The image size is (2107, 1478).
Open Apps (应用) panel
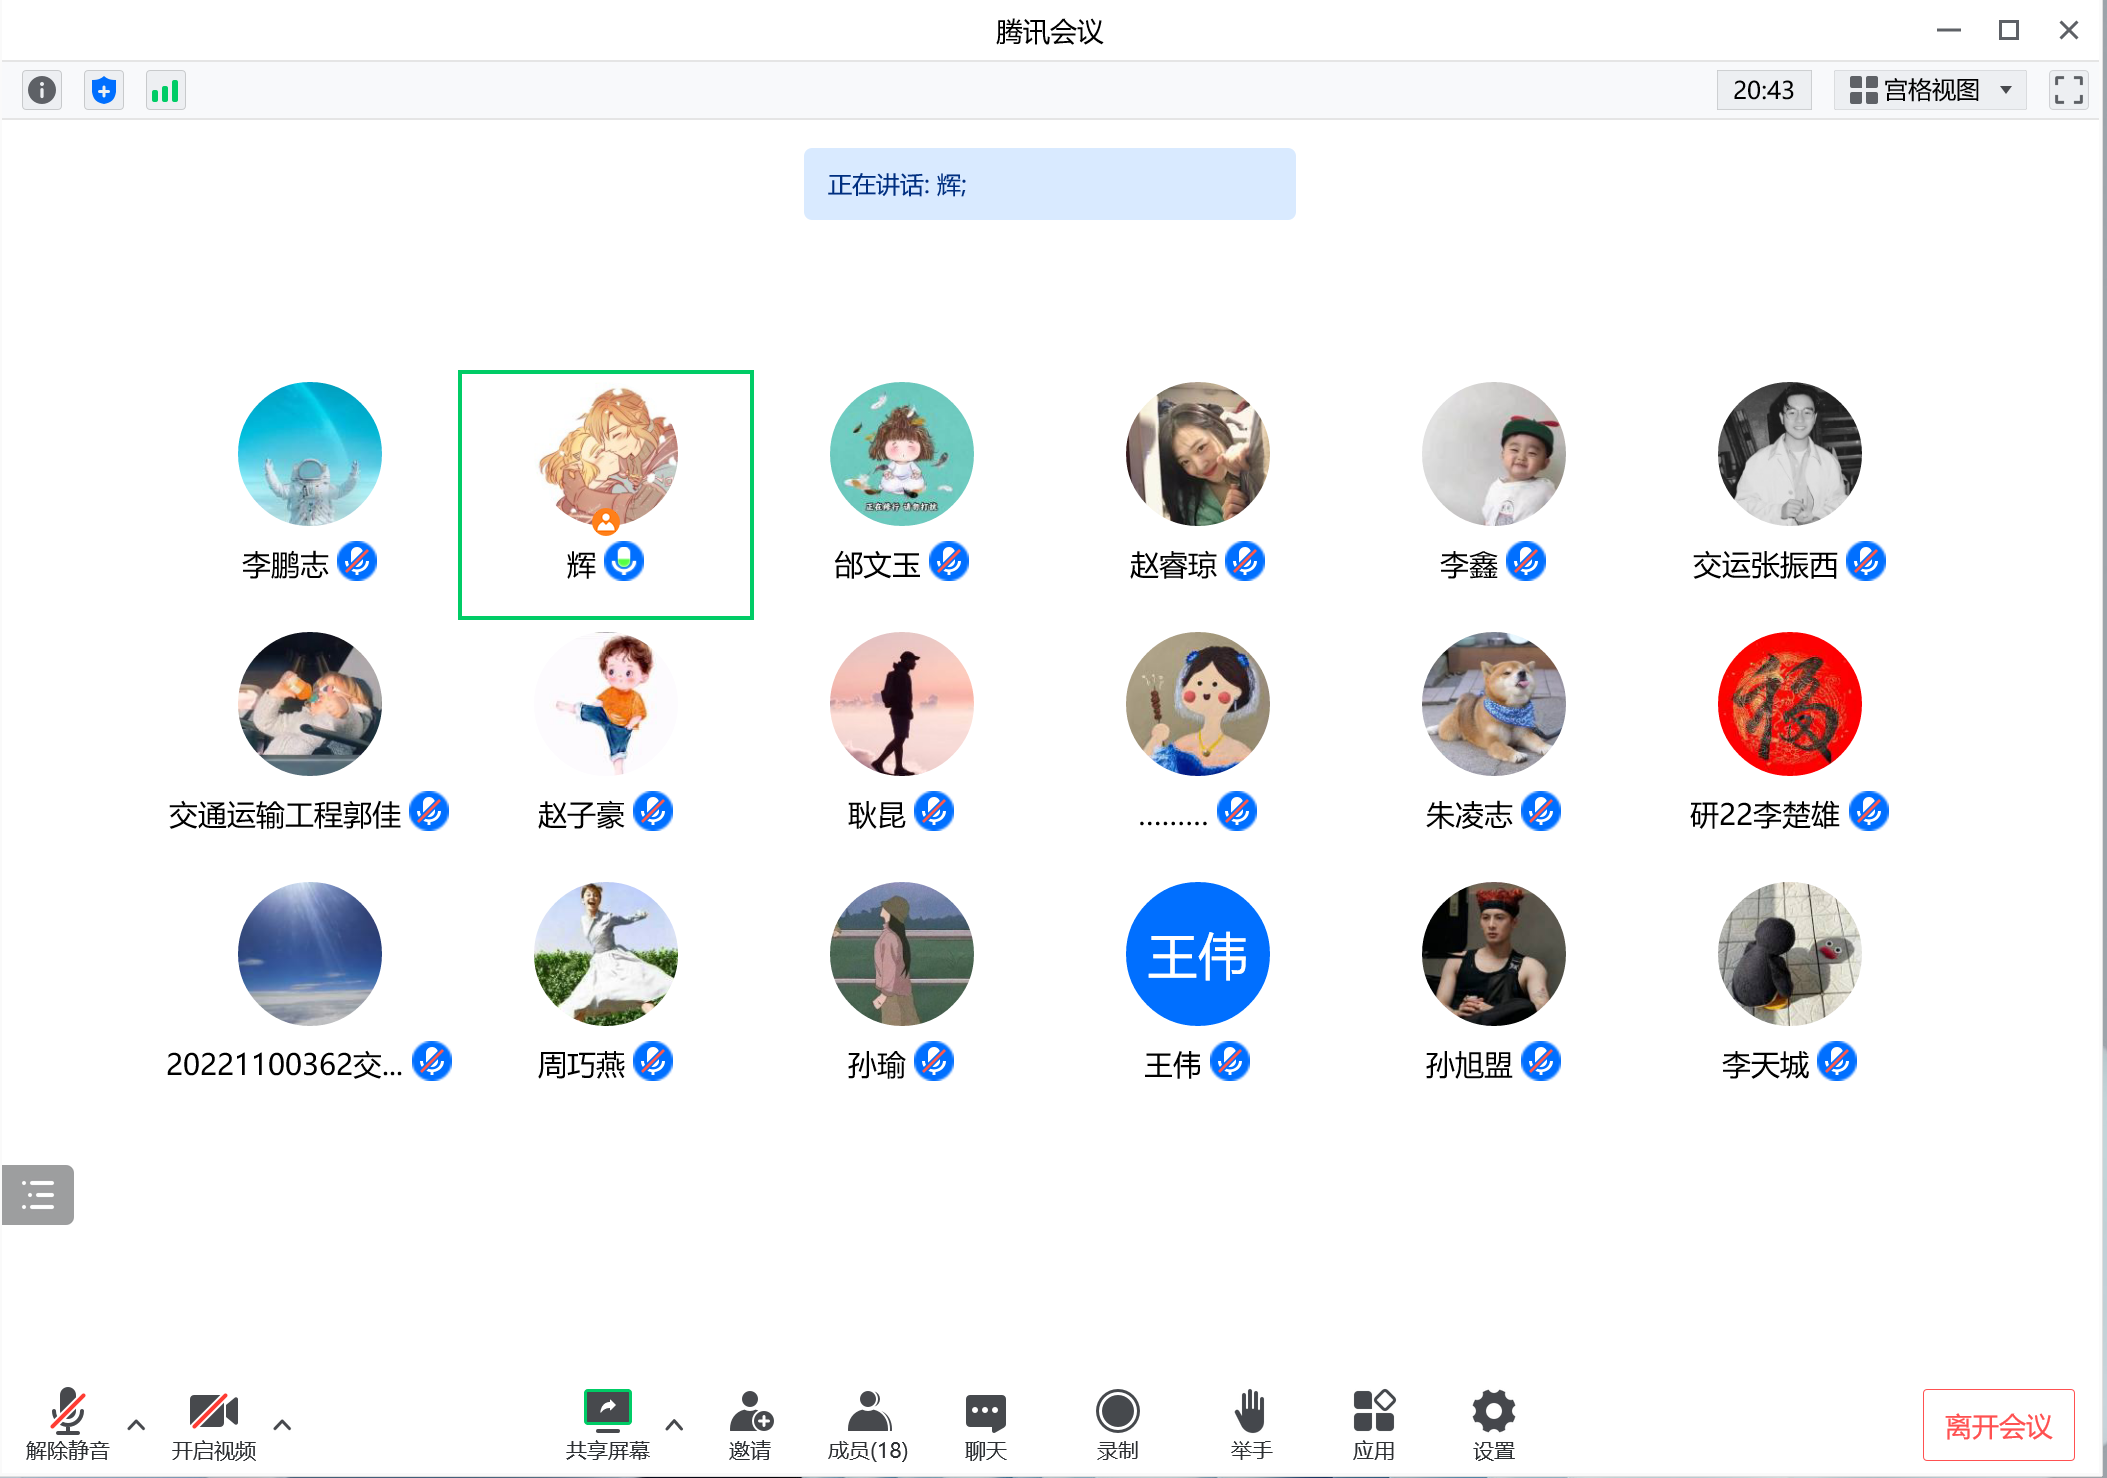click(x=1373, y=1423)
